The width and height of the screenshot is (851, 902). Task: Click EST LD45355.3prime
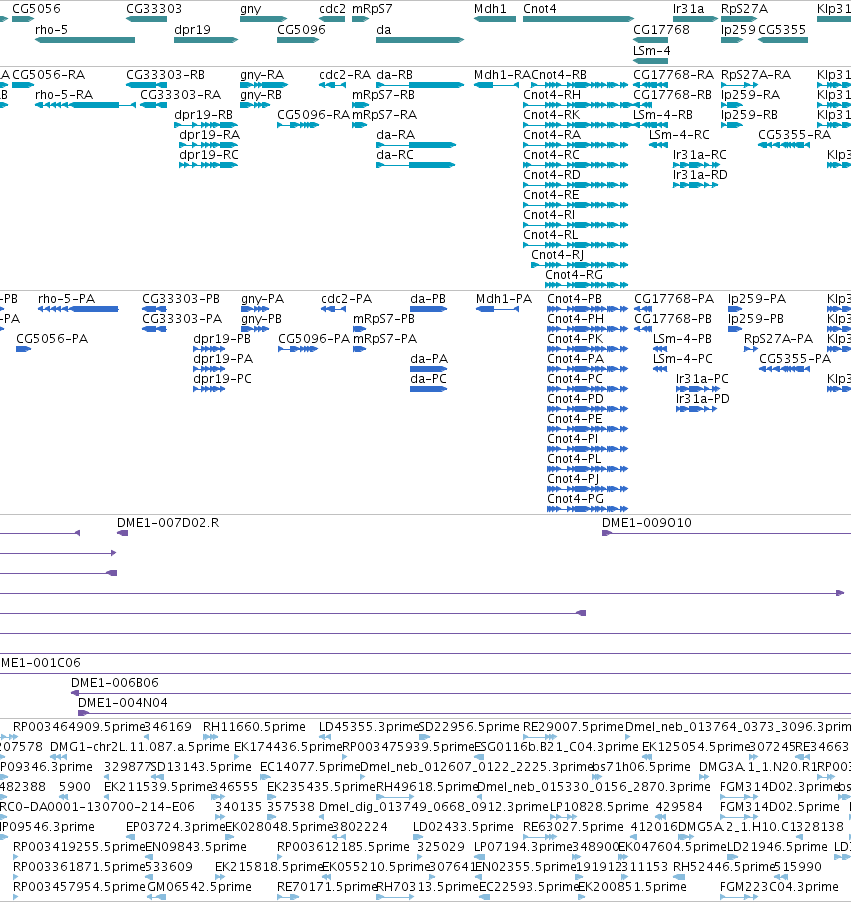click(x=369, y=727)
